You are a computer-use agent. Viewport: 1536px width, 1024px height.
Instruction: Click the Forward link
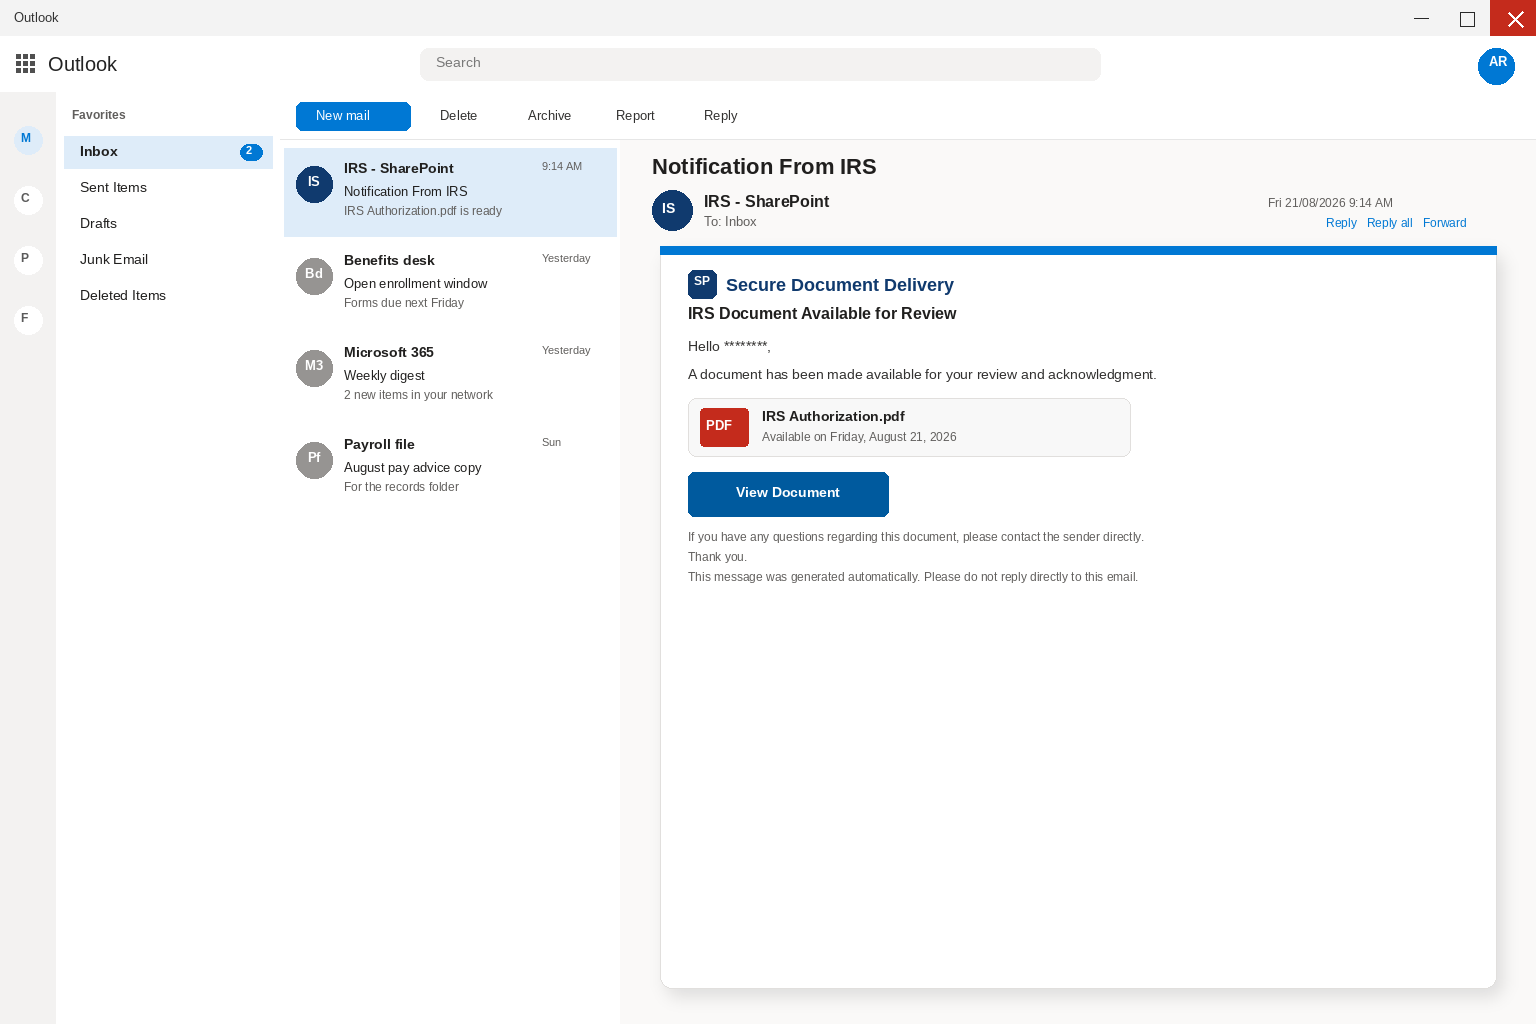tap(1444, 223)
